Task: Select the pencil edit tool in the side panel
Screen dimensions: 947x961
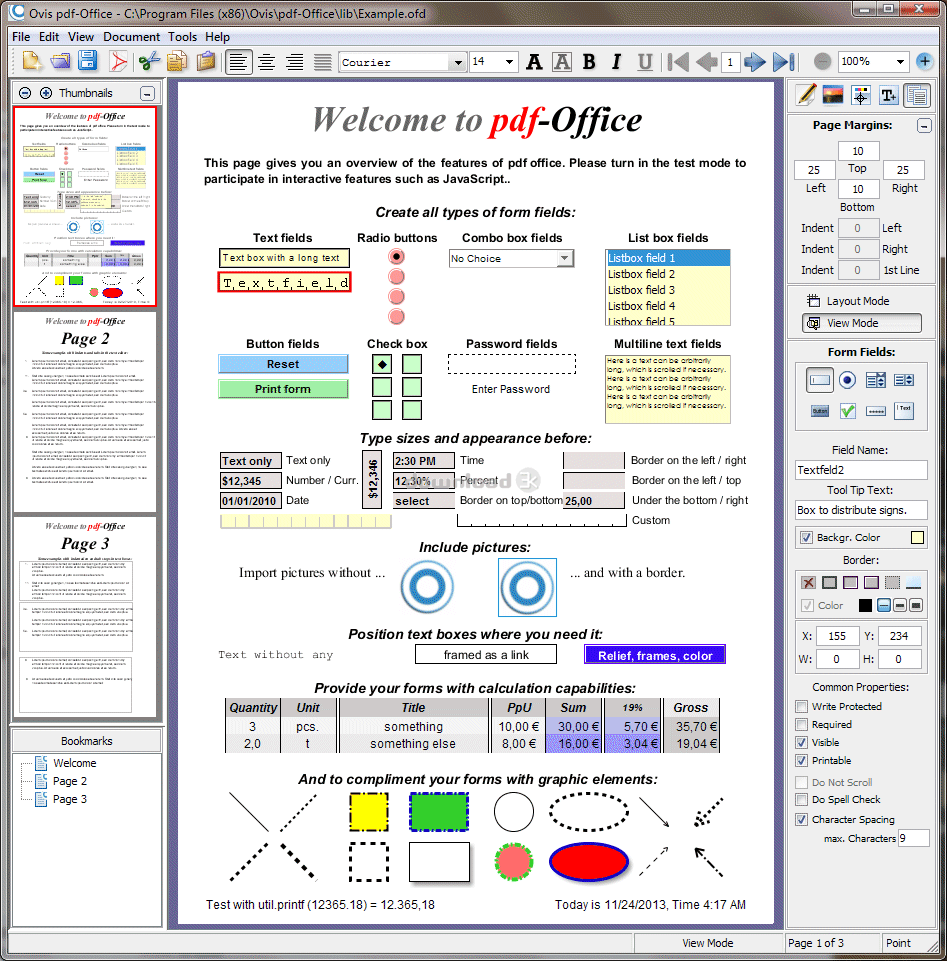Action: tap(805, 95)
